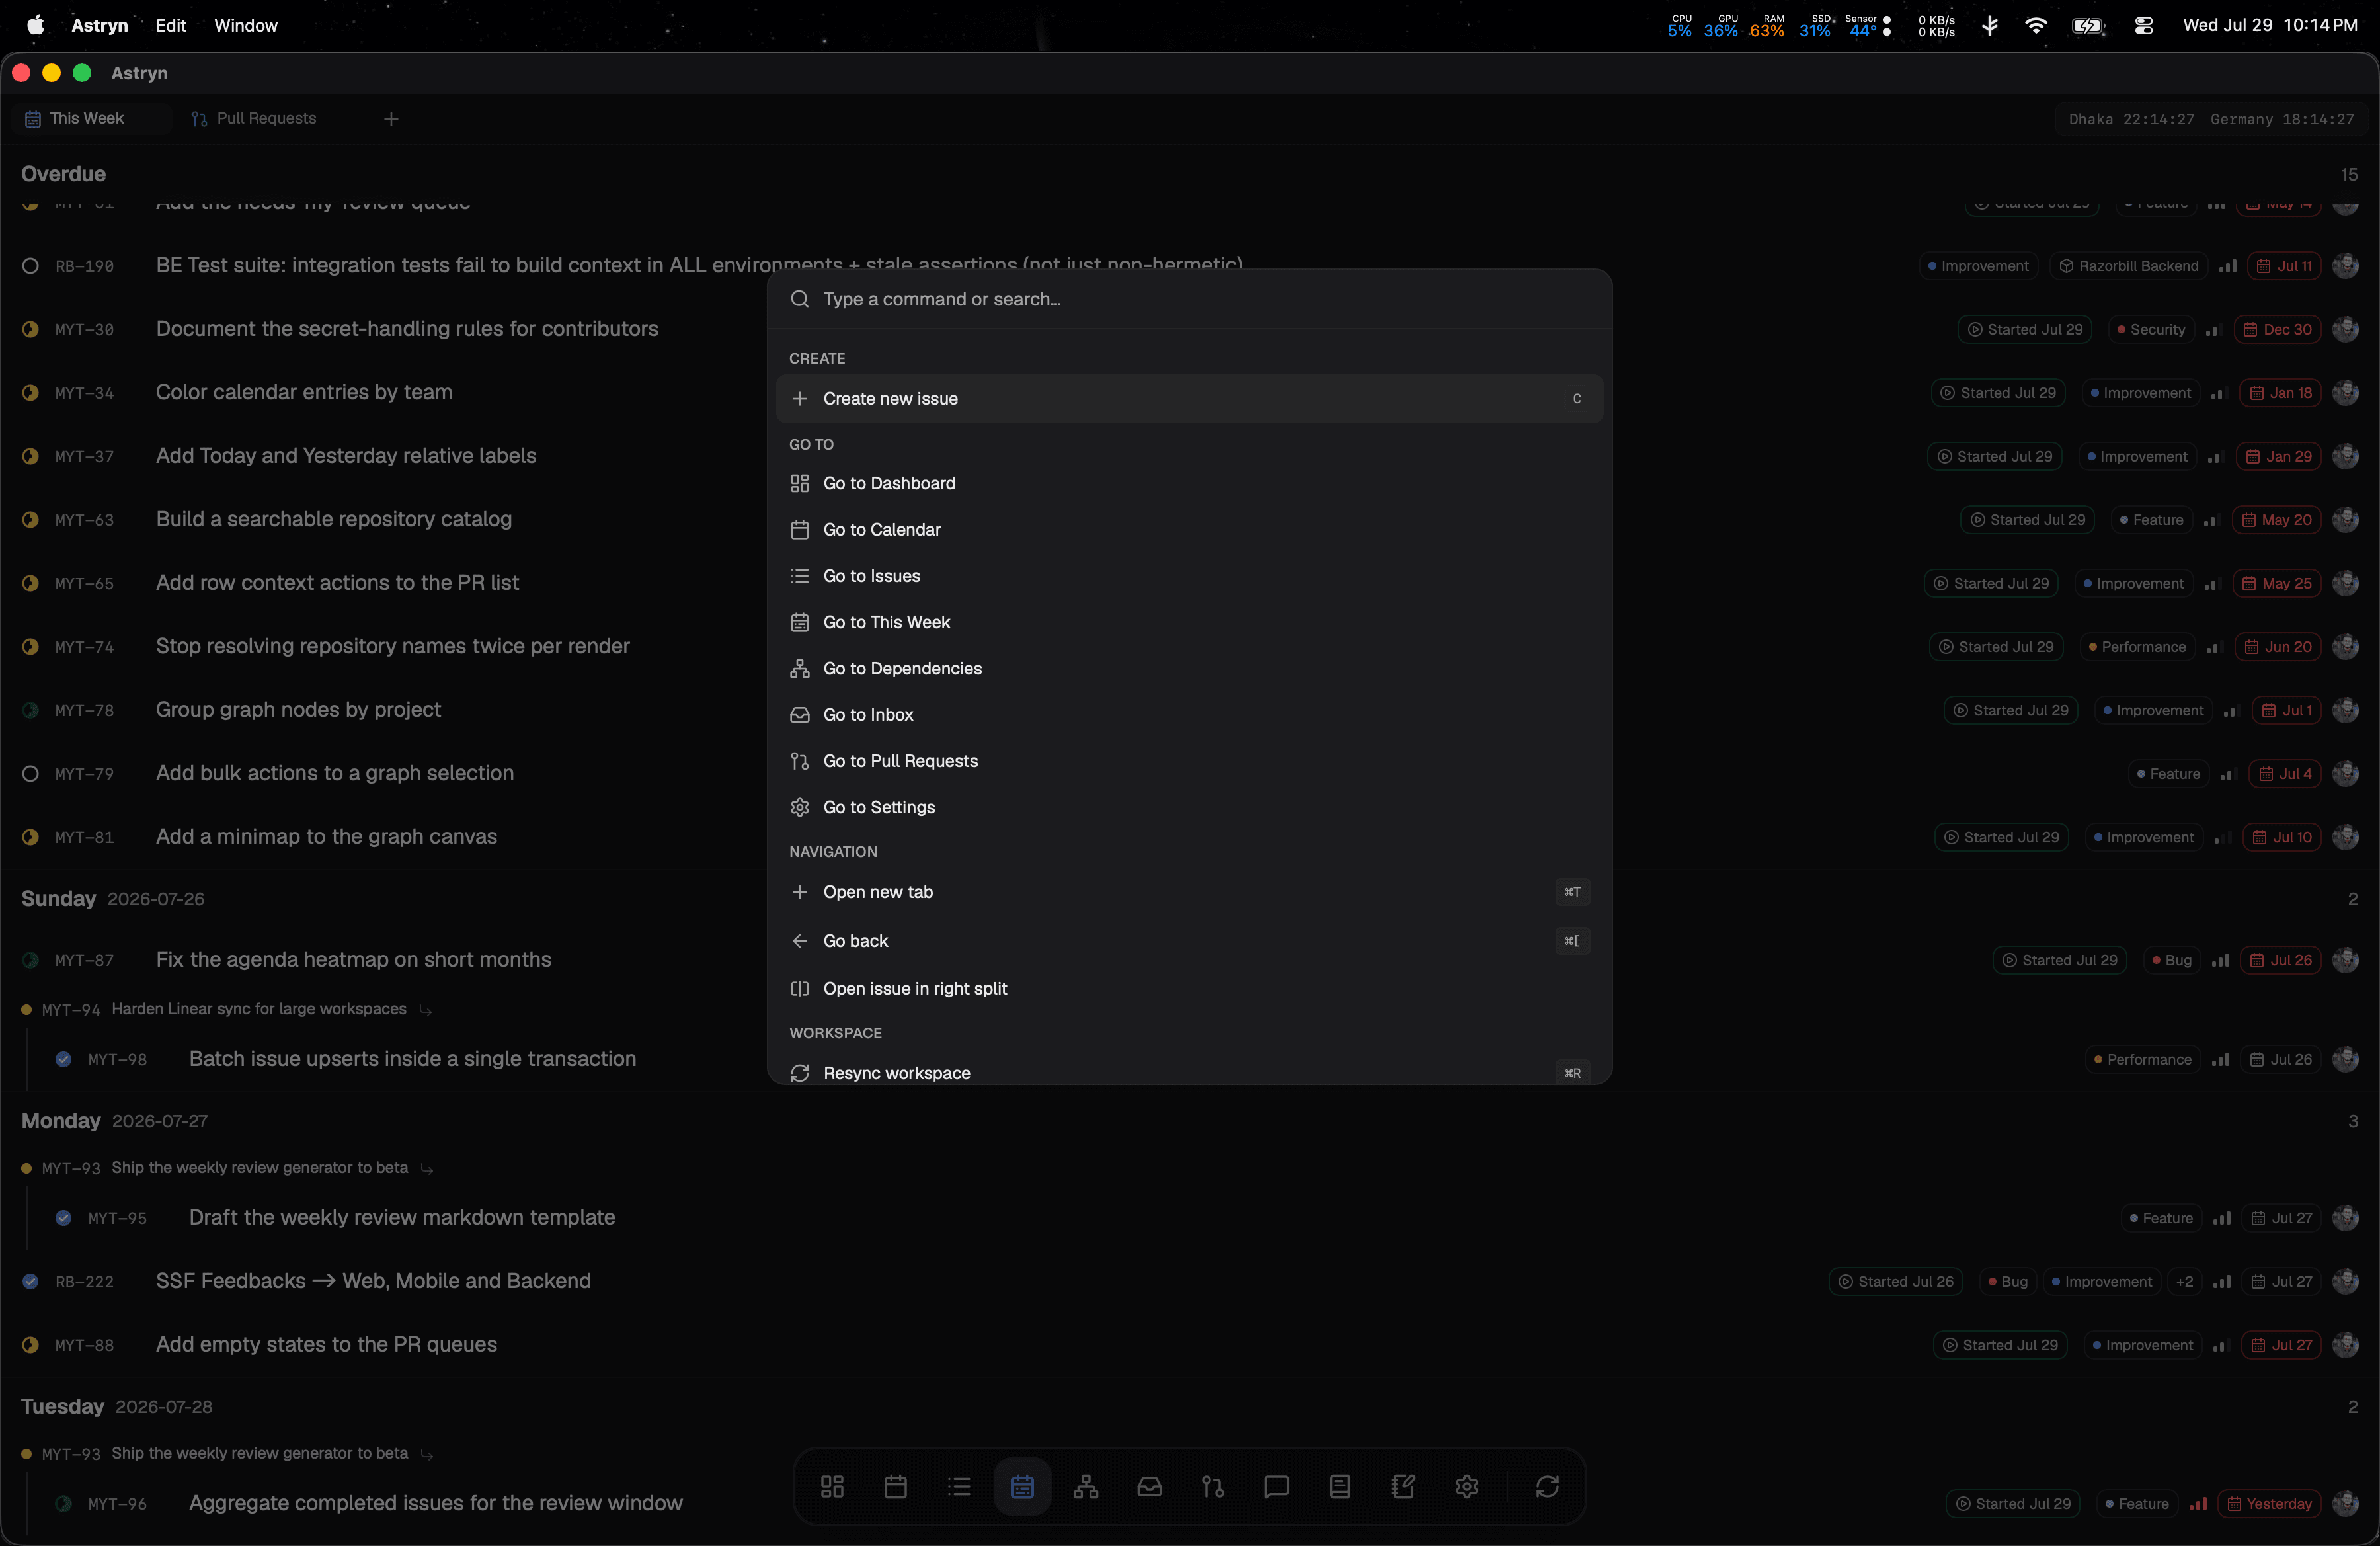The image size is (2380, 1546).
Task: Click the plus icon to add new tab
Action: tap(391, 119)
